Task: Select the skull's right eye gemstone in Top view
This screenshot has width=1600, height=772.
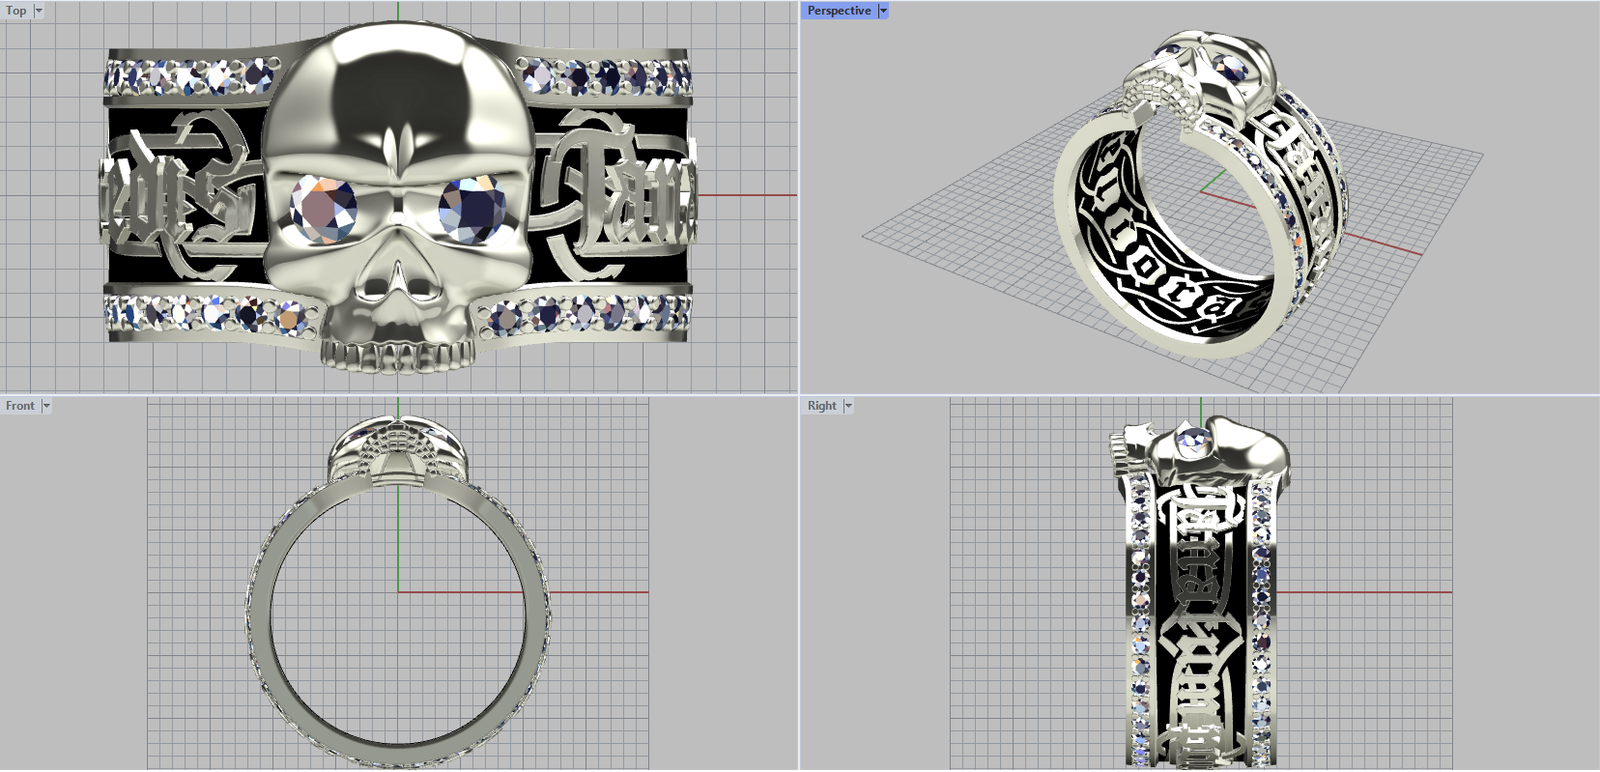Action: (x=472, y=210)
